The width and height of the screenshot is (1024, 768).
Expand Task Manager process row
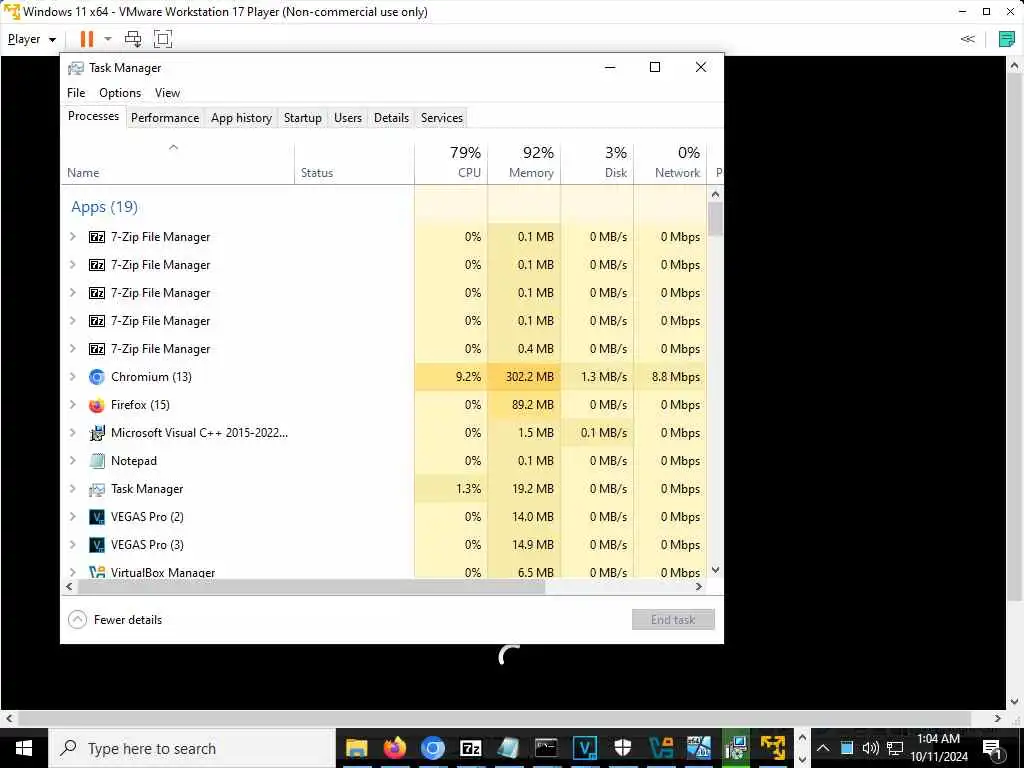tap(72, 489)
